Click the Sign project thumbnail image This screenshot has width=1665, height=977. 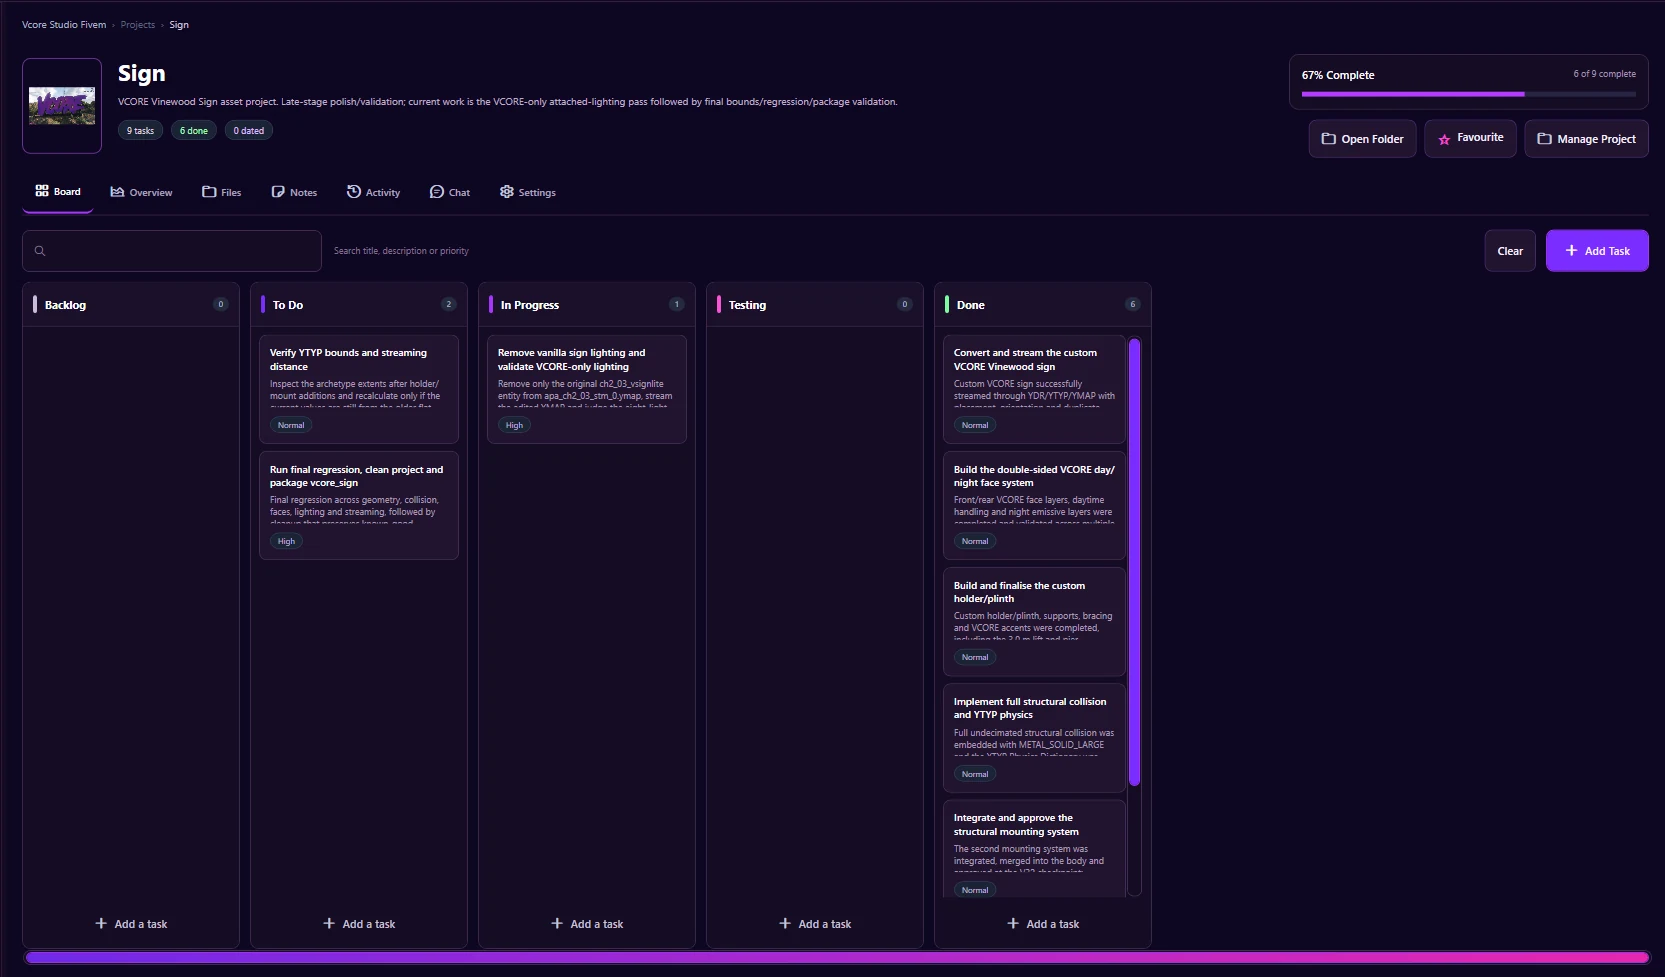point(62,106)
